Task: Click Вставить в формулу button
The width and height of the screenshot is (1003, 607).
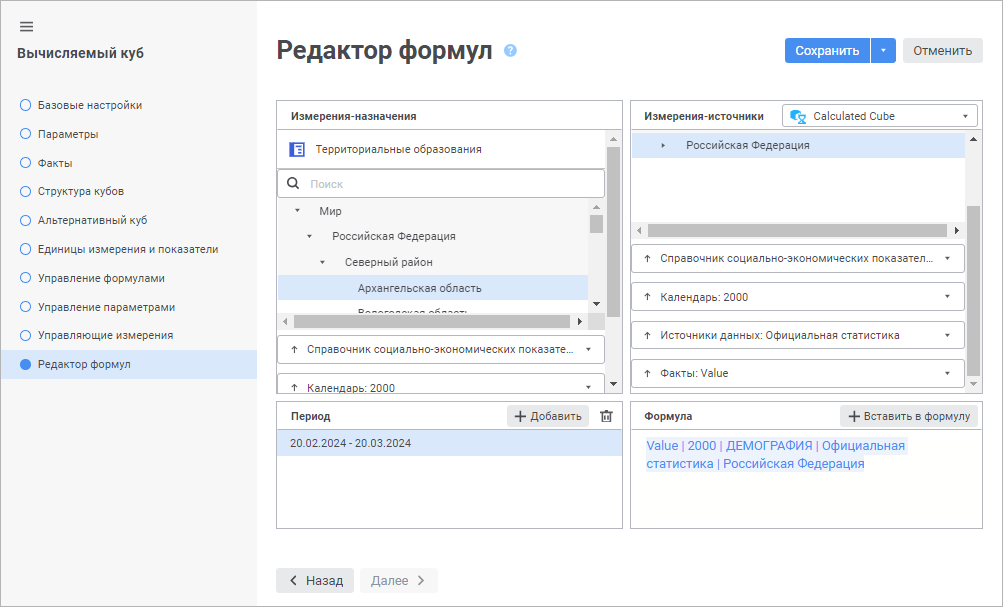Action: (x=909, y=416)
